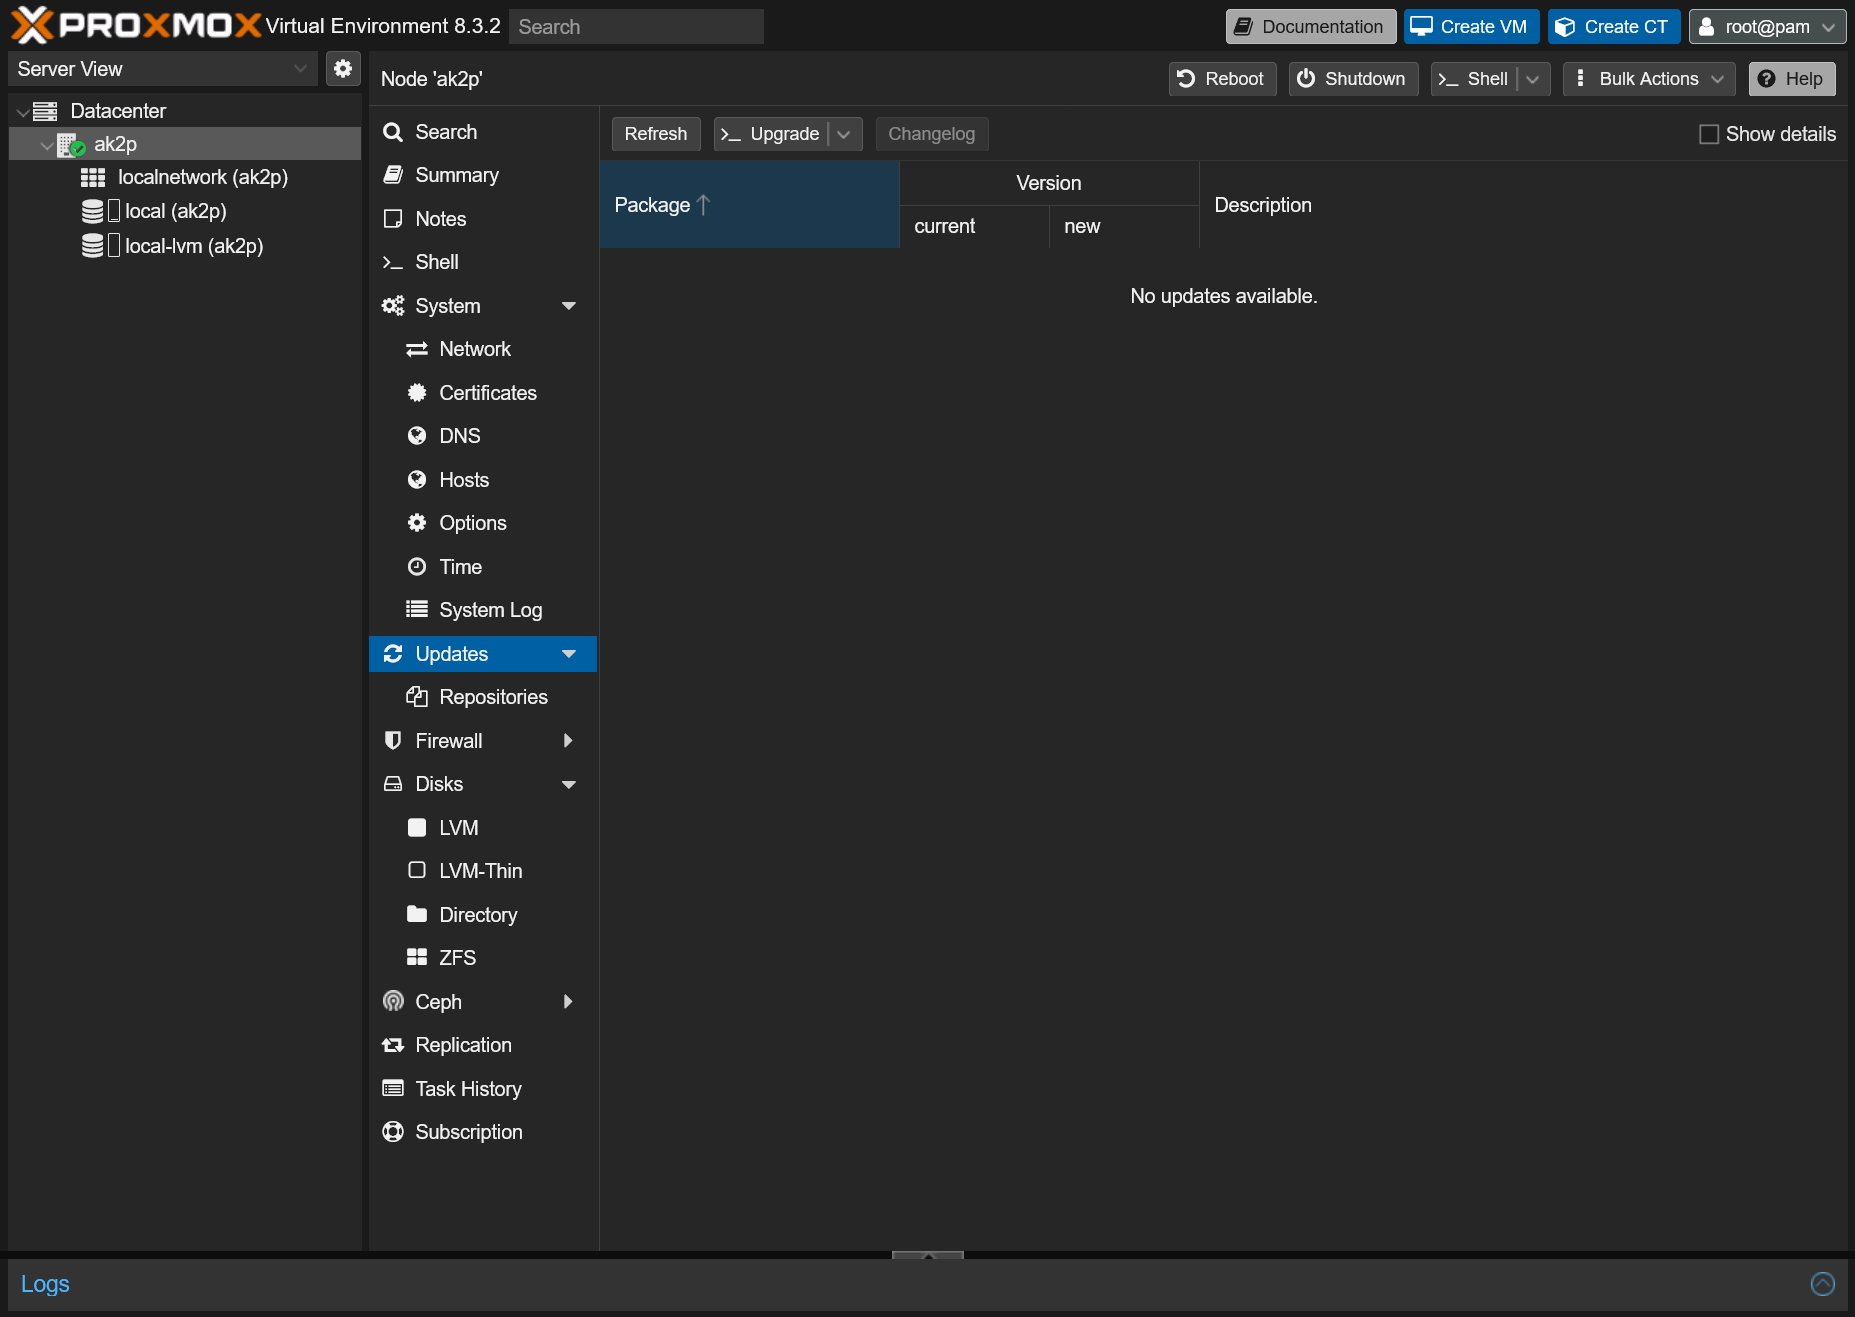Open the Shell dropdown arrow in node header
Screen dimensions: 1855x1317
tap(1533, 79)
